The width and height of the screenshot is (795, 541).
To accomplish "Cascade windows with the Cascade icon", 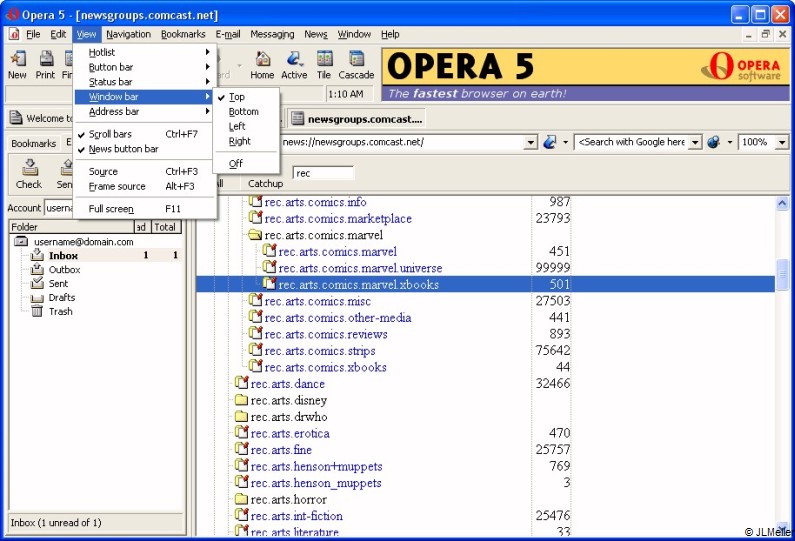I will click(x=356, y=59).
